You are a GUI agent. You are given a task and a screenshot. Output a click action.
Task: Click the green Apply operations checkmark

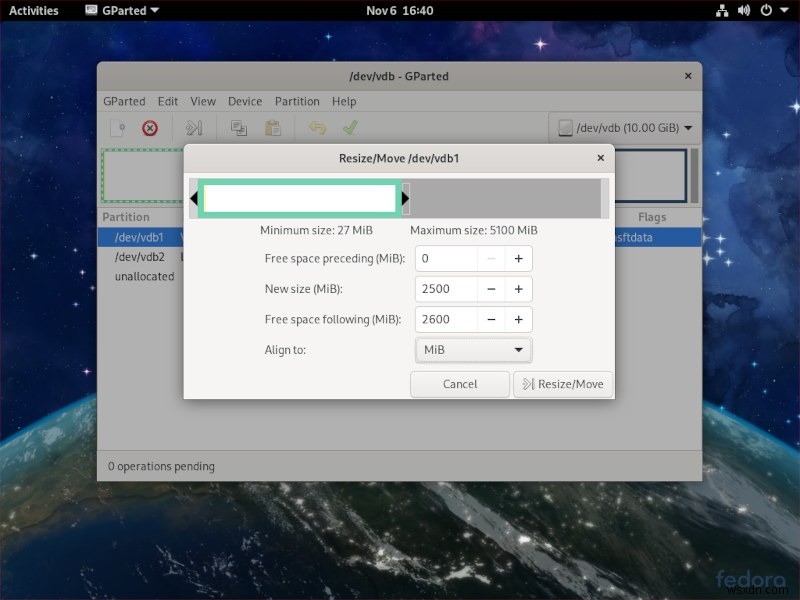pyautogui.click(x=350, y=128)
